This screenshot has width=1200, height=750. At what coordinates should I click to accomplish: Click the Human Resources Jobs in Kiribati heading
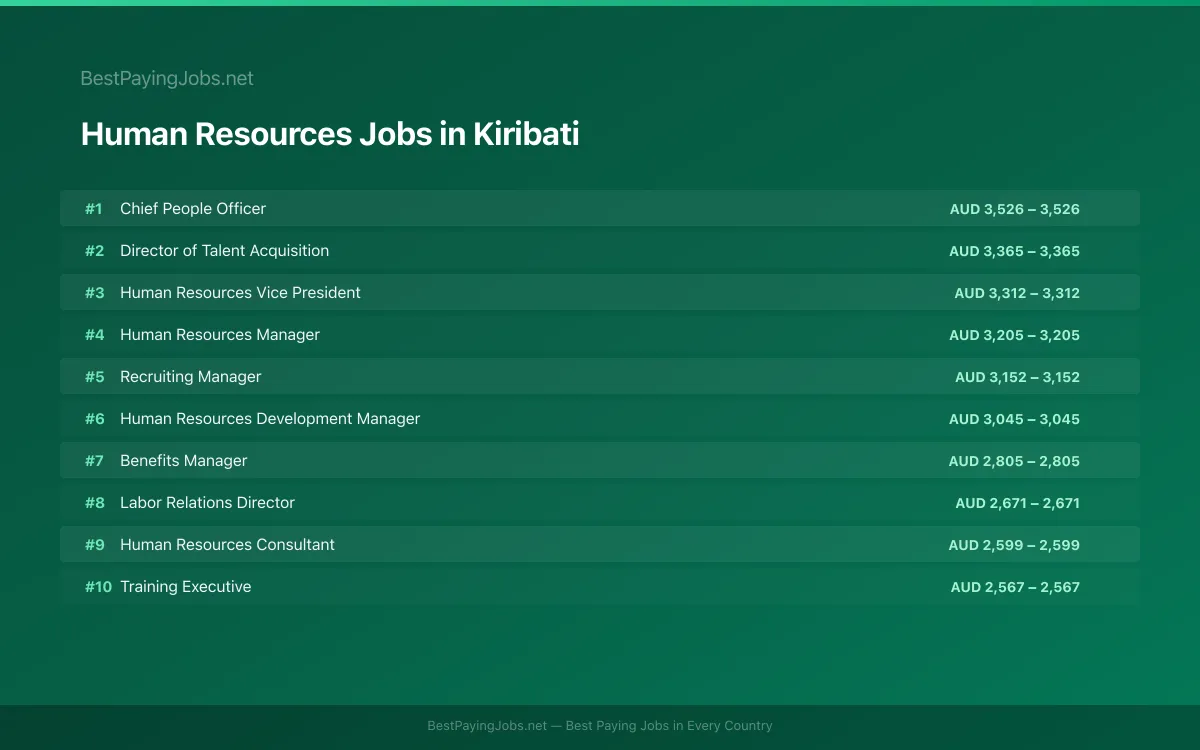[330, 134]
